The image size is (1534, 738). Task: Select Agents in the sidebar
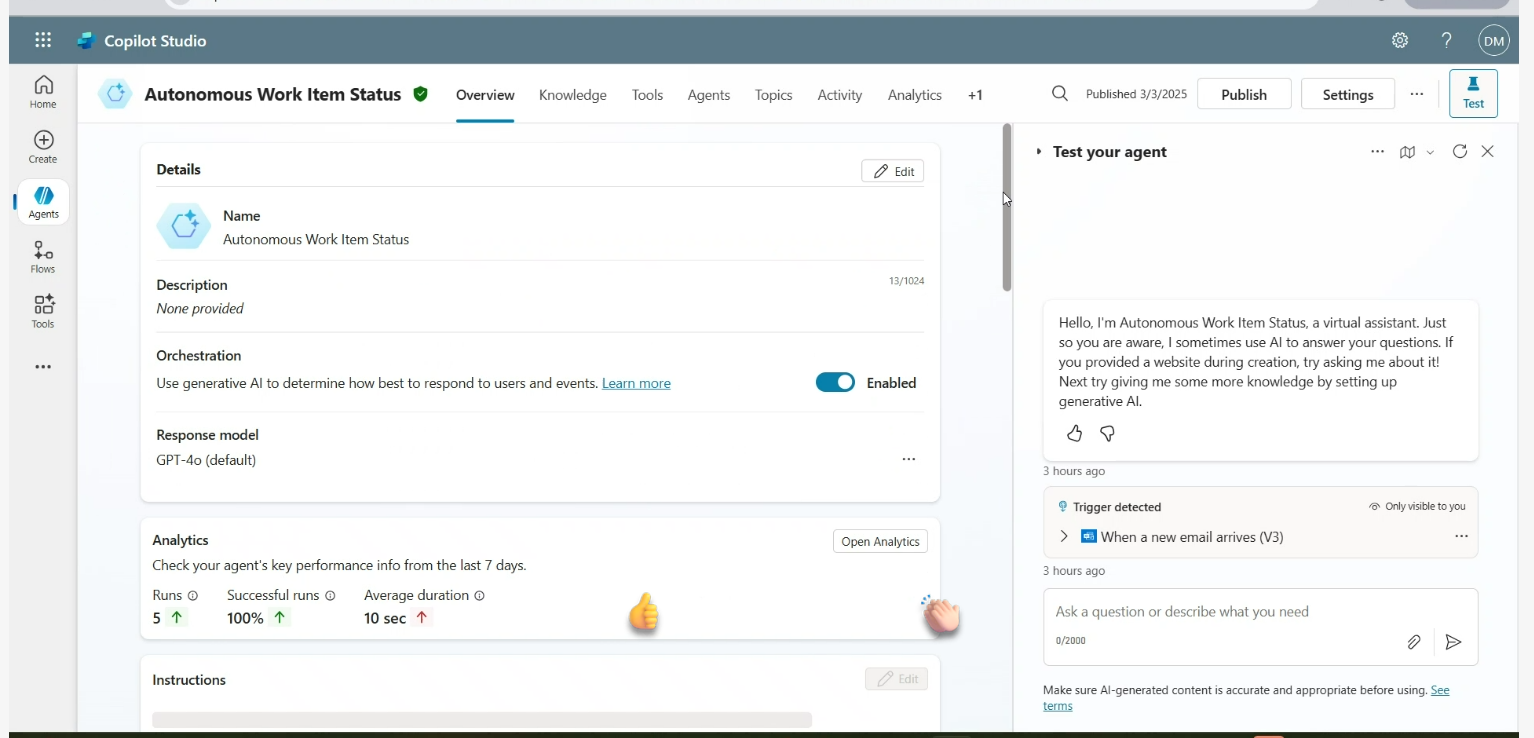(43, 202)
